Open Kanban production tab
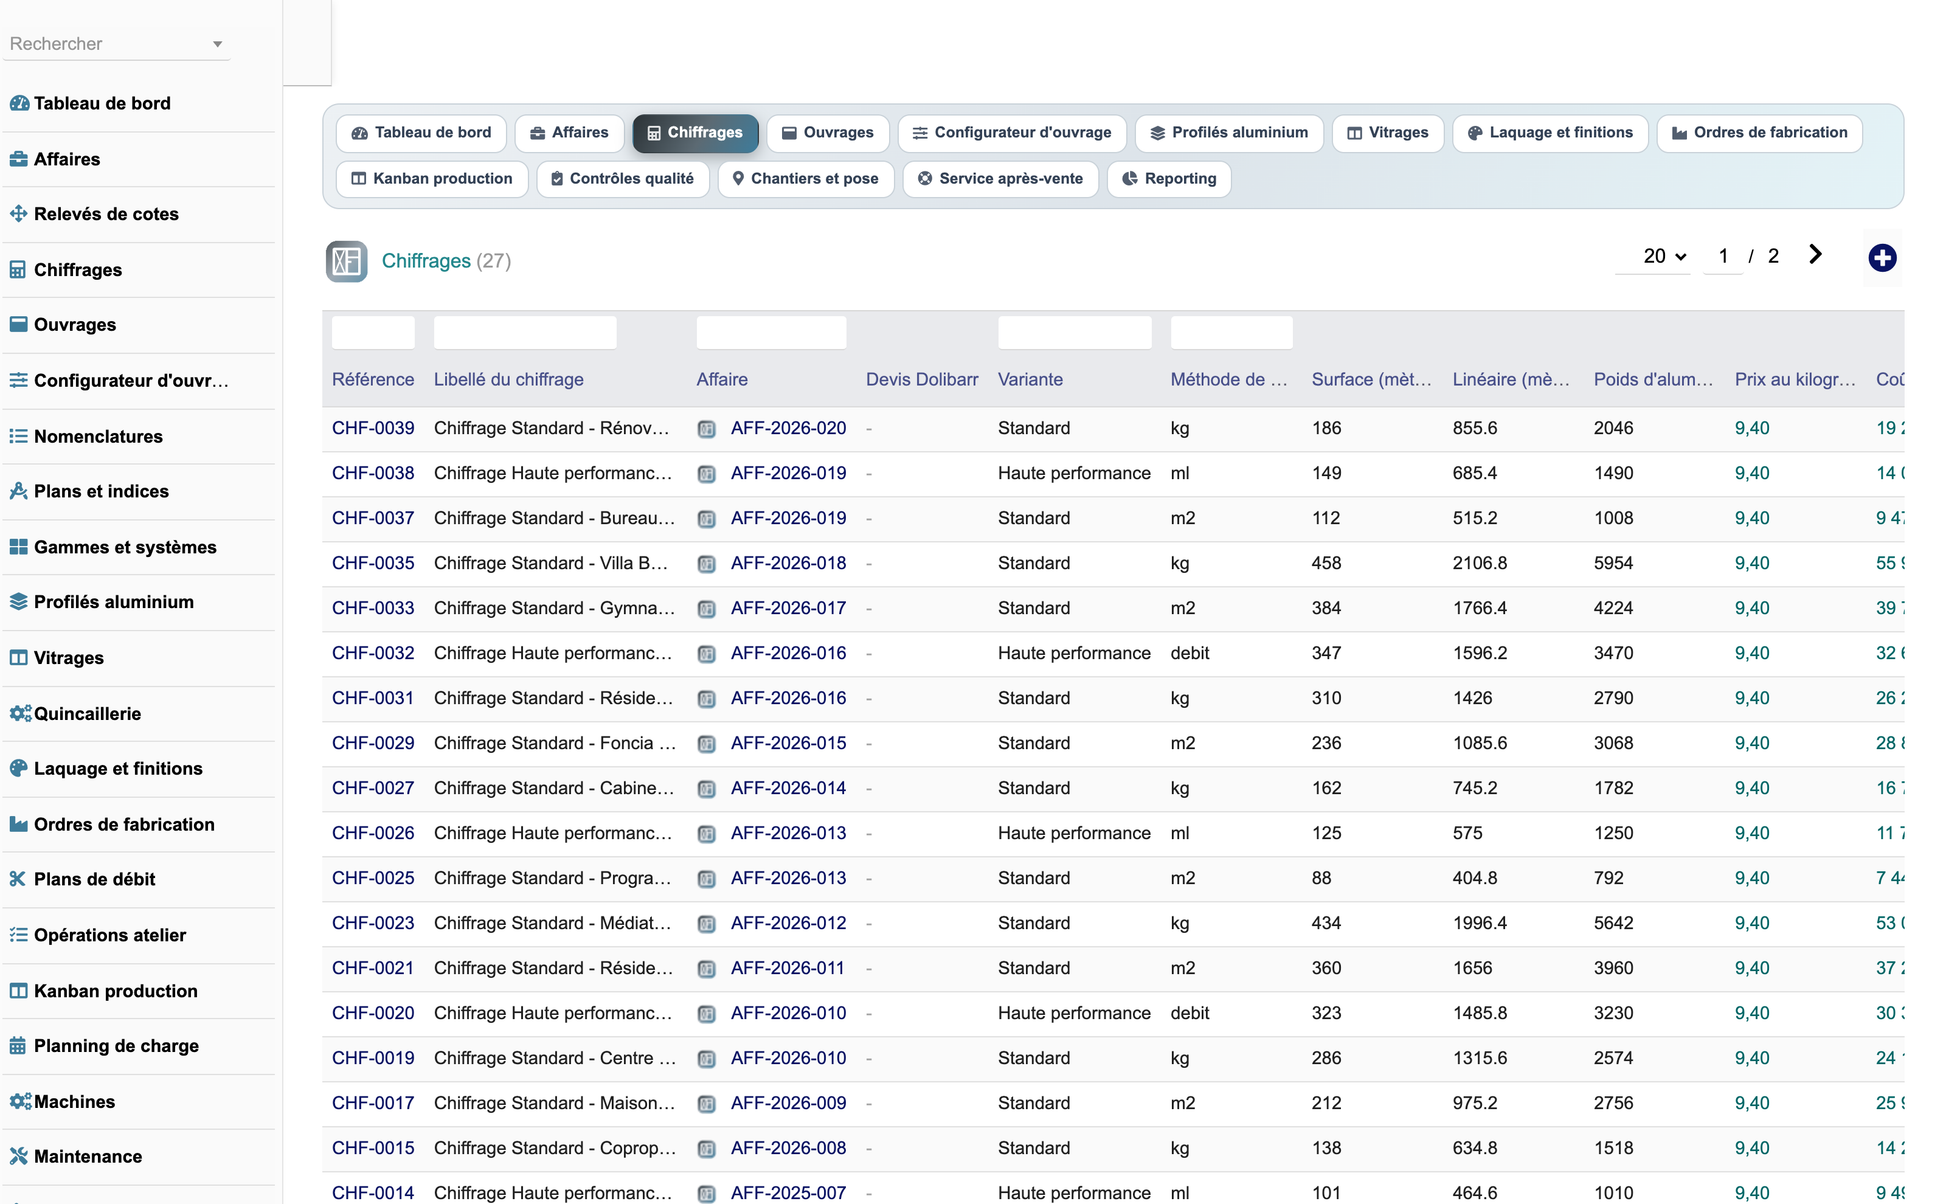 (x=432, y=179)
